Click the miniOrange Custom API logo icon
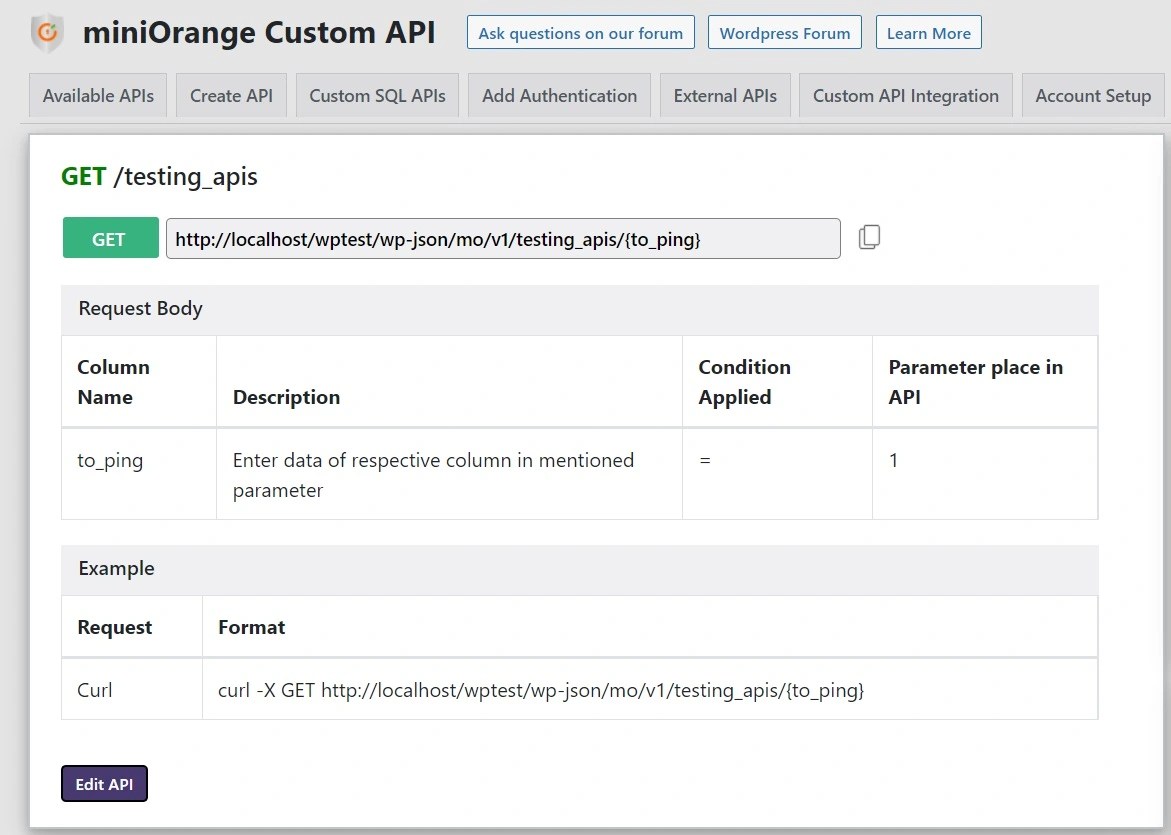The image size is (1171, 835). point(46,31)
